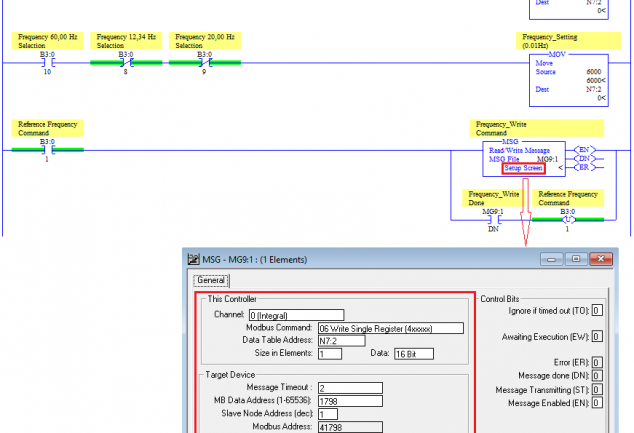Select the MSG Read/Write Message instruction block
This screenshot has height=433, width=634.
pos(524,158)
